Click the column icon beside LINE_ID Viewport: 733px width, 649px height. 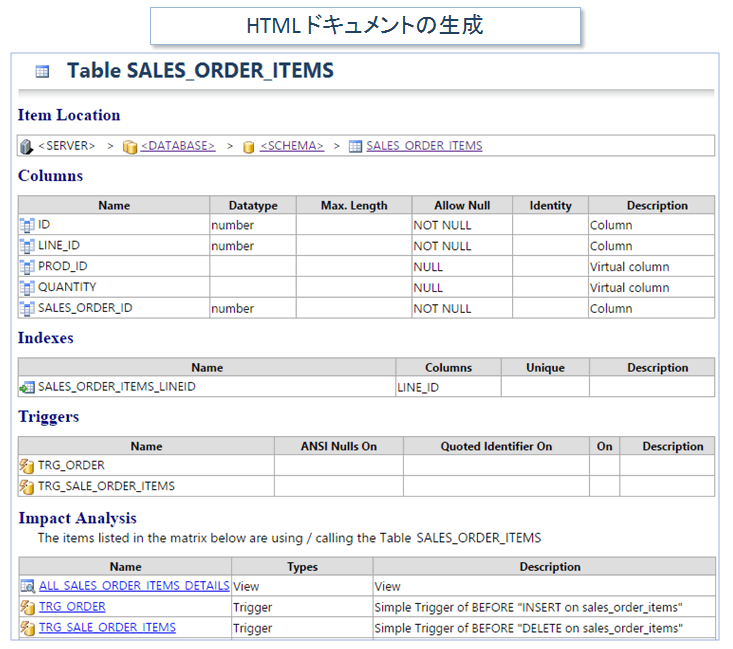pos(27,246)
